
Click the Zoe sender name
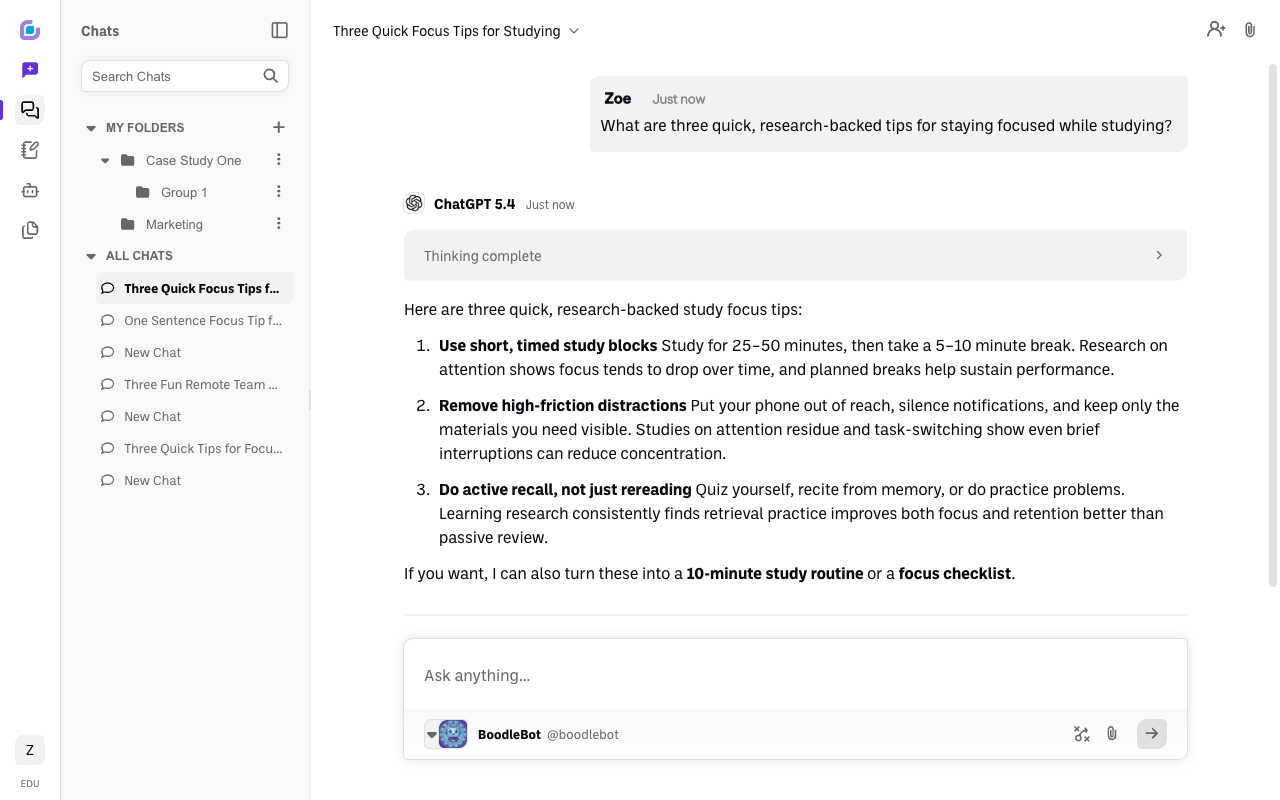[x=618, y=98]
